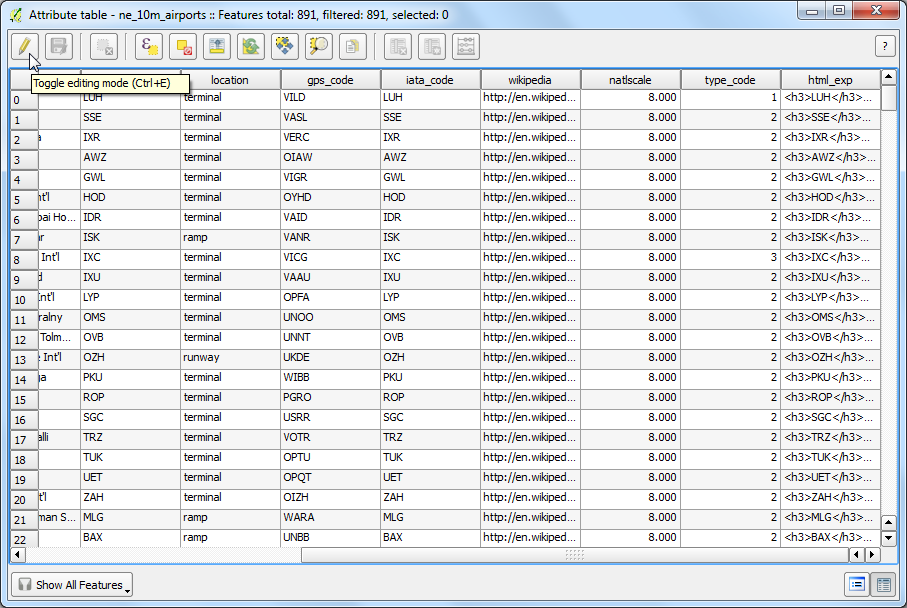Click Zoom map to selected rows icon
The height and width of the screenshot is (608, 907).
point(319,46)
